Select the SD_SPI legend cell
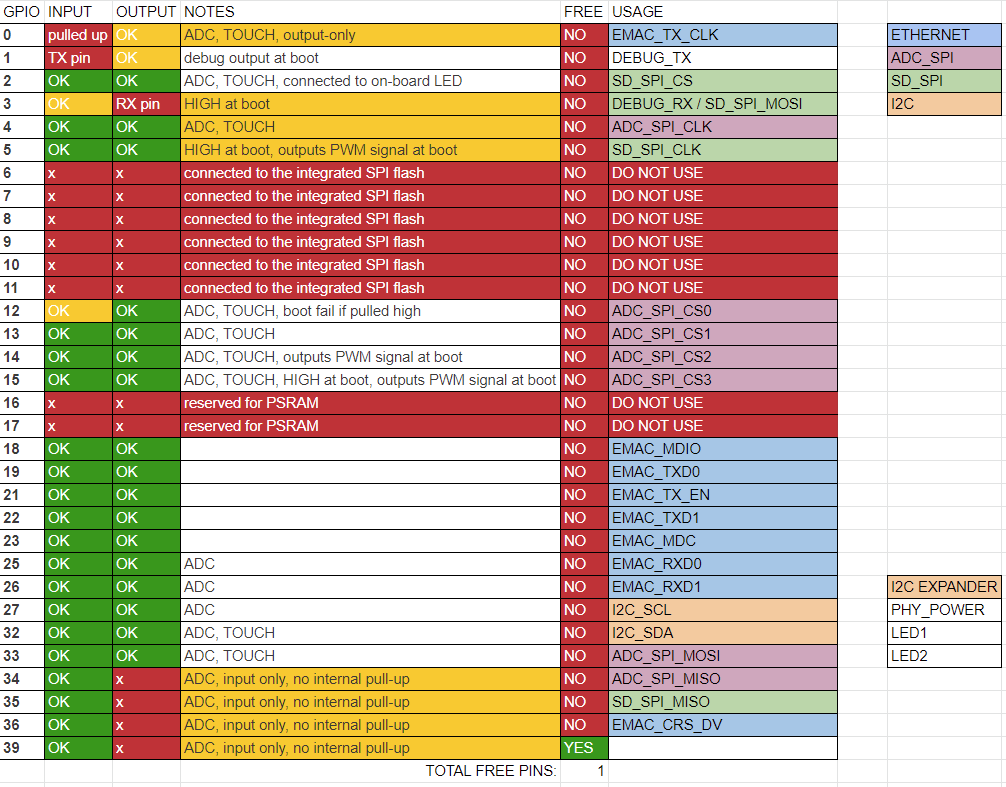Viewport: 1006px width, 787px height. 944,81
